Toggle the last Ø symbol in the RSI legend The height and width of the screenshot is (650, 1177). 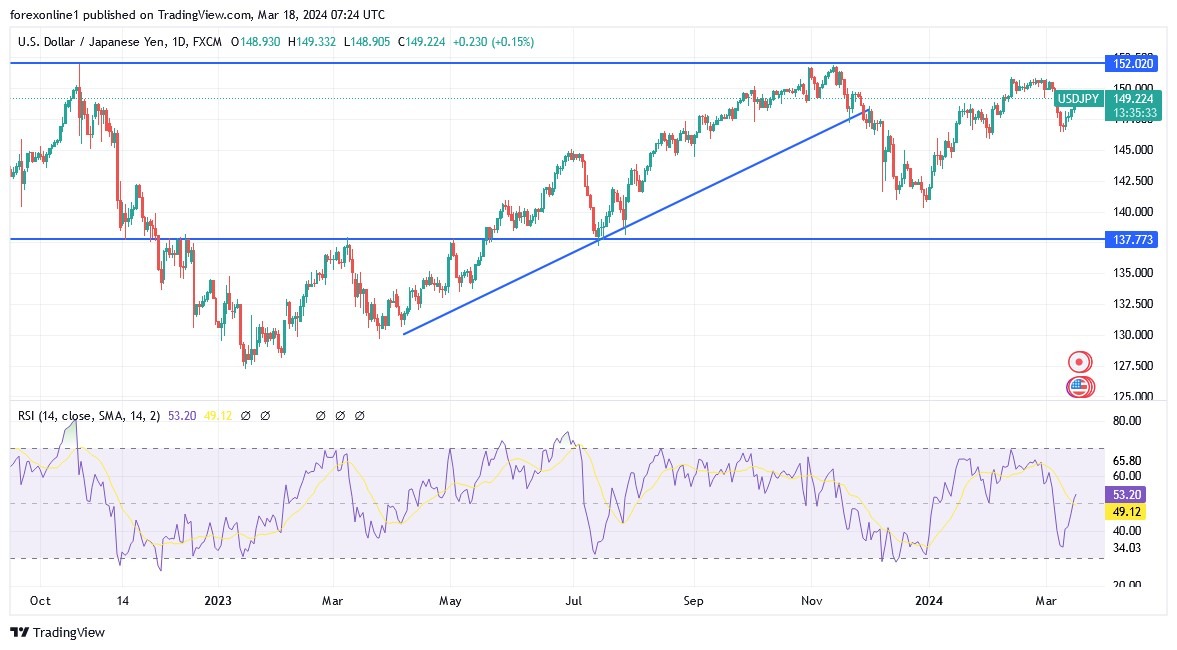tap(359, 414)
